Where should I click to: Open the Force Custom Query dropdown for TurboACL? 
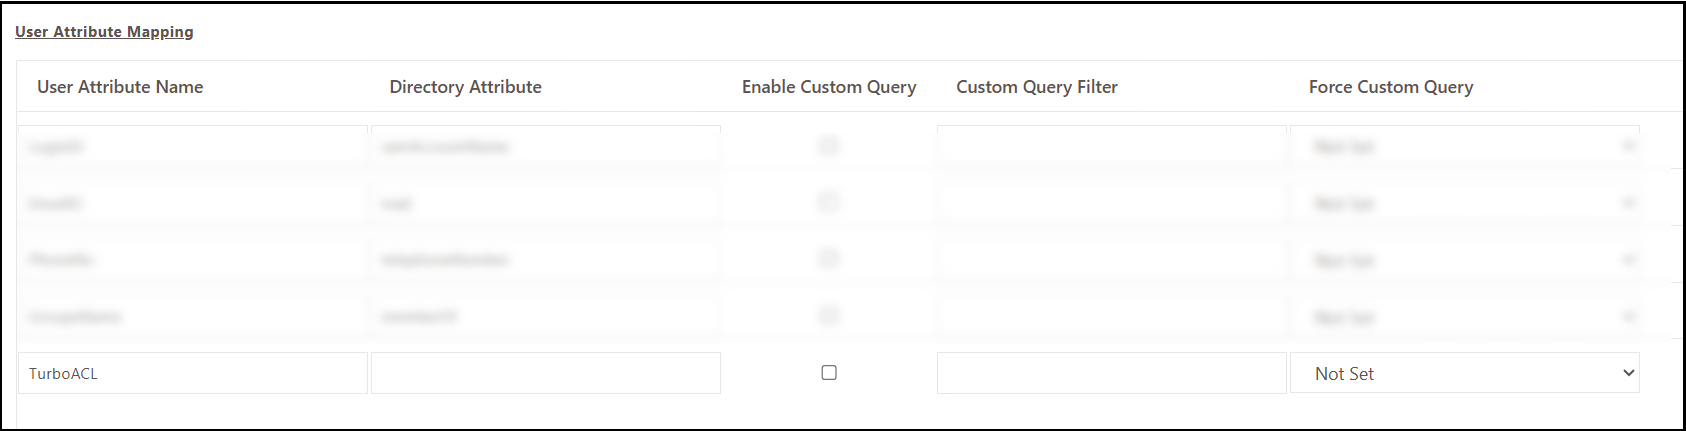click(1464, 373)
